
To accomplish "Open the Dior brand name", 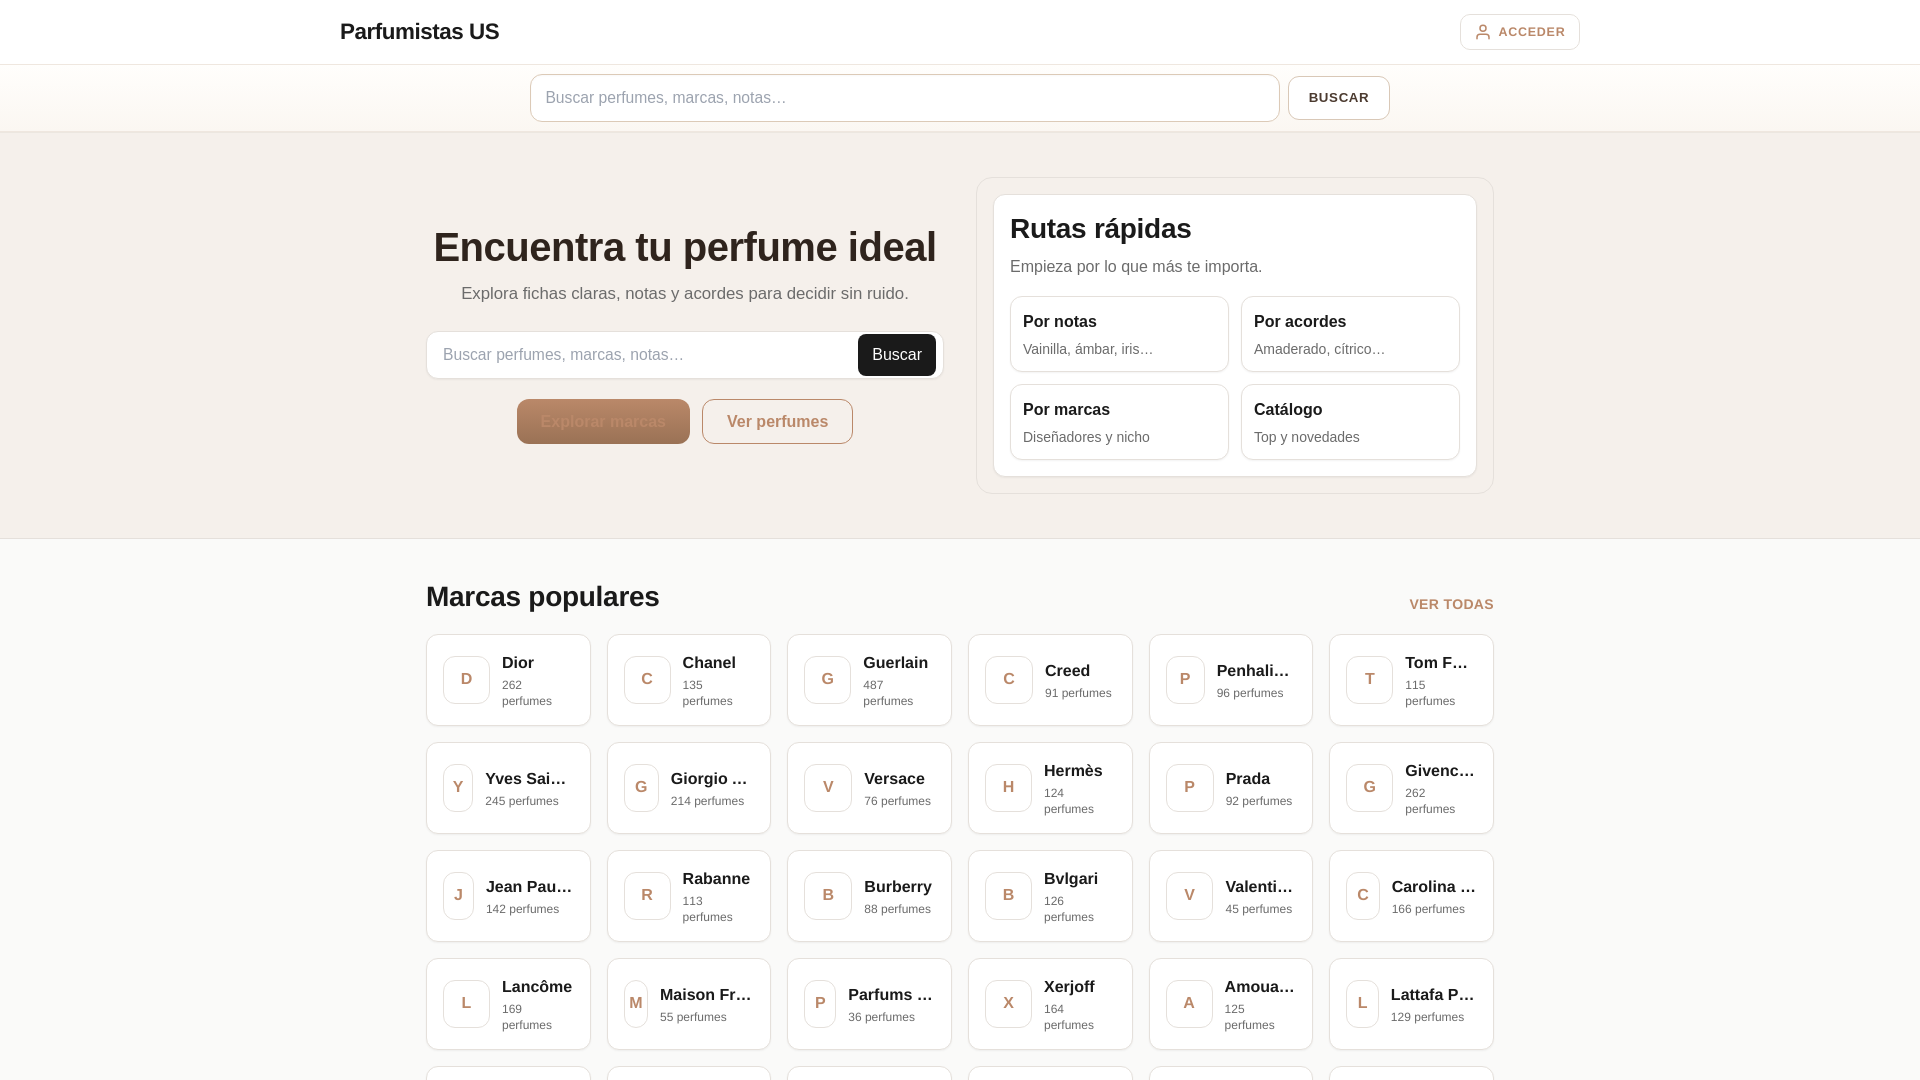I will coord(518,663).
